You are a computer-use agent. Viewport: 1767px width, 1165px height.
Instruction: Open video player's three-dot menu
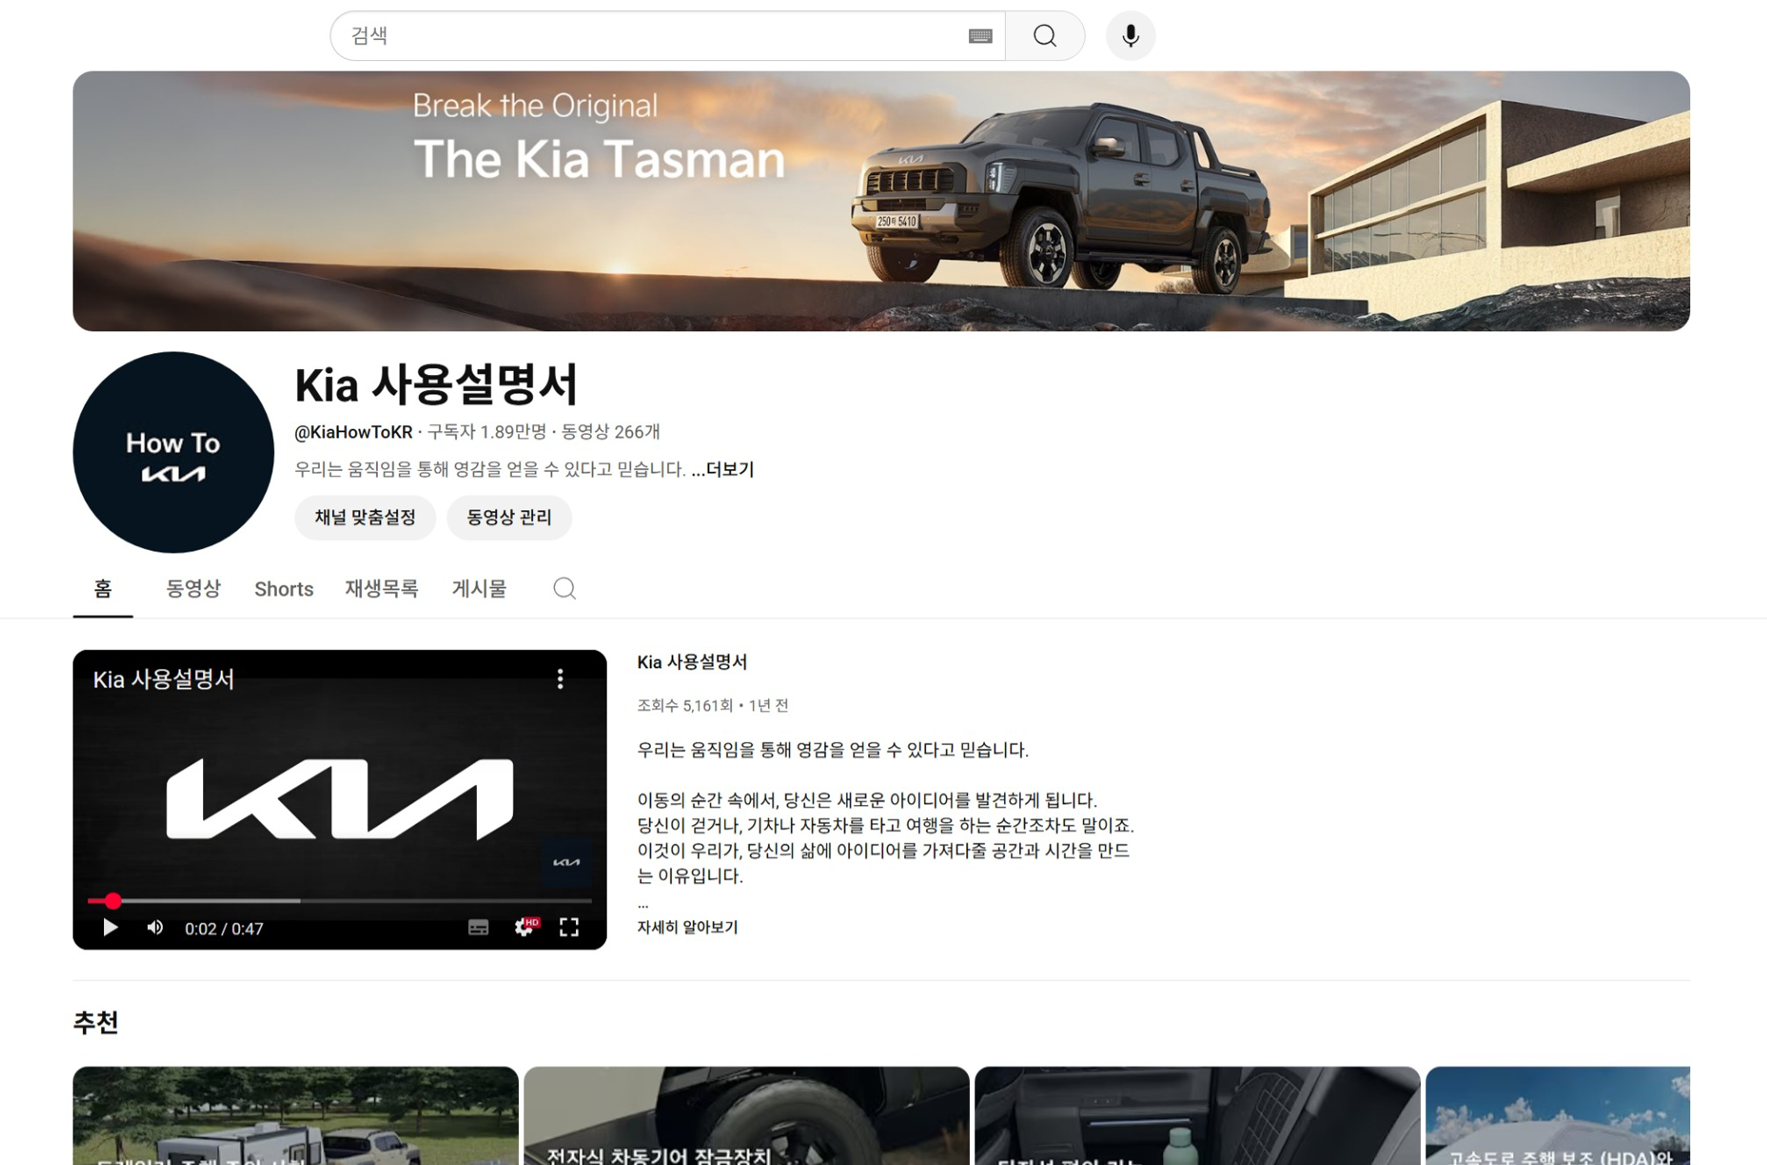click(x=560, y=679)
